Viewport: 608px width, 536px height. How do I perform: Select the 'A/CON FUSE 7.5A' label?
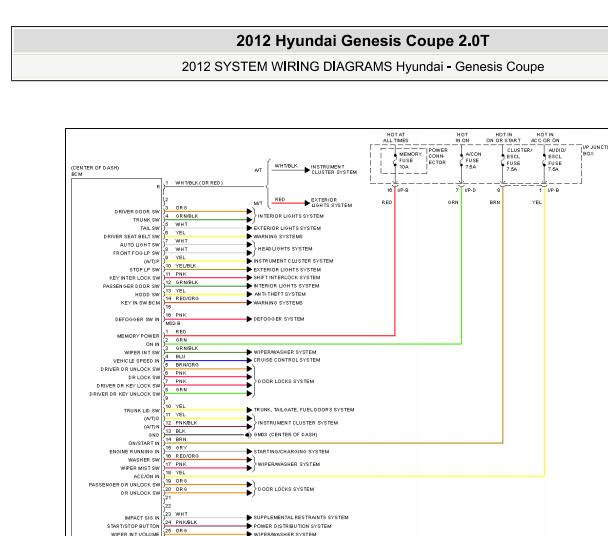tap(473, 161)
